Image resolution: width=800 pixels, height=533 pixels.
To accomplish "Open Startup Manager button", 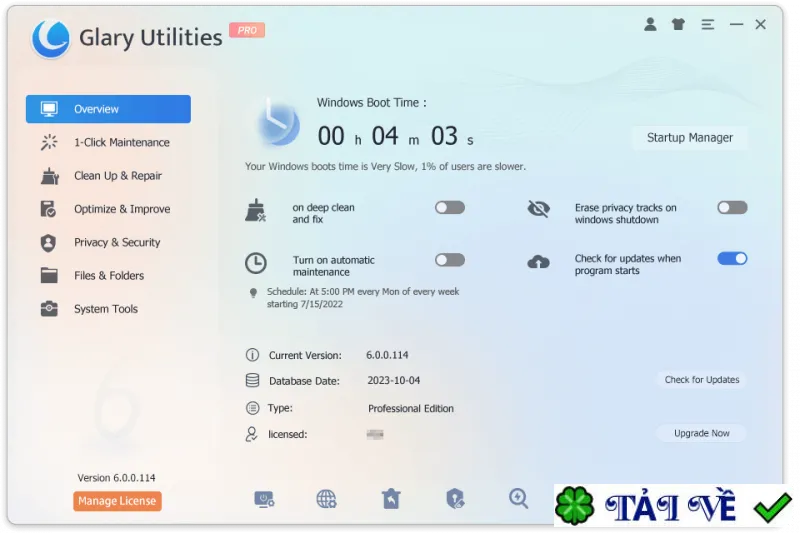I will 690,138.
